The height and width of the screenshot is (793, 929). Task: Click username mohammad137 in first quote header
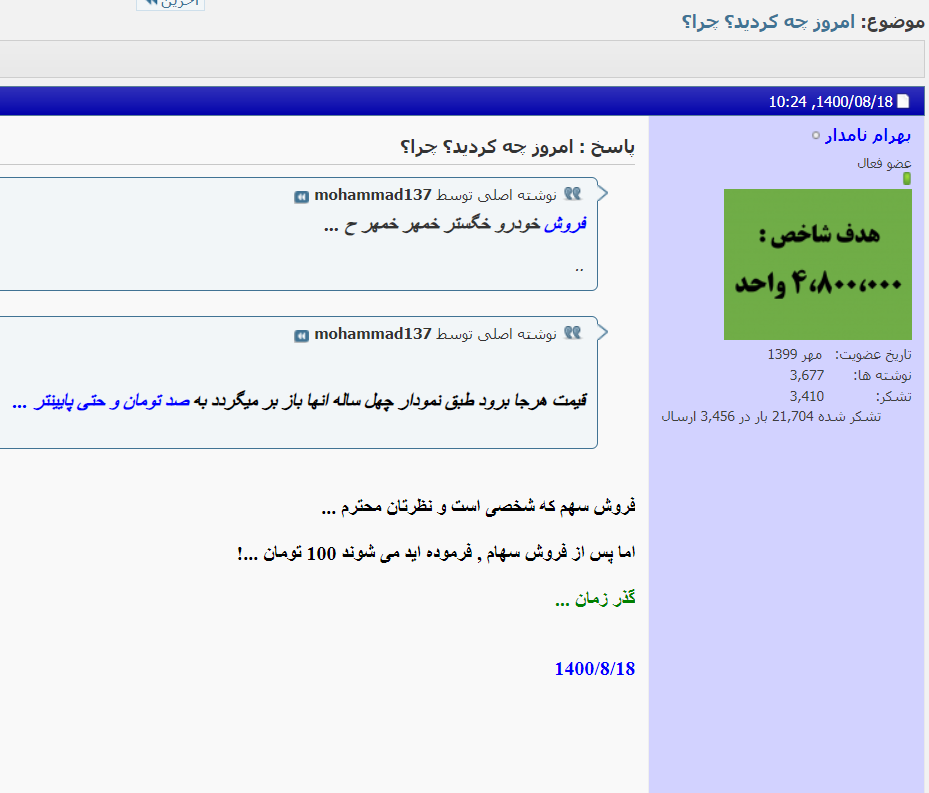[373, 195]
